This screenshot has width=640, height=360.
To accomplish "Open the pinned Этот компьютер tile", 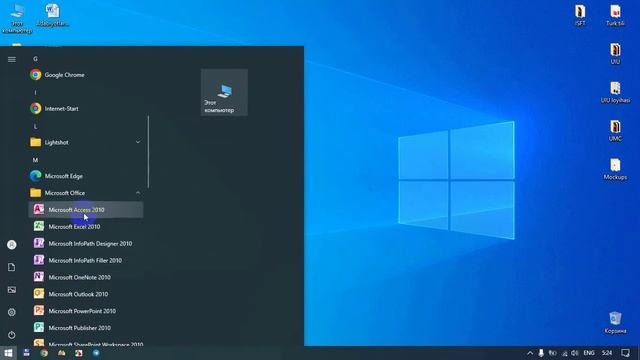I will pos(224,92).
